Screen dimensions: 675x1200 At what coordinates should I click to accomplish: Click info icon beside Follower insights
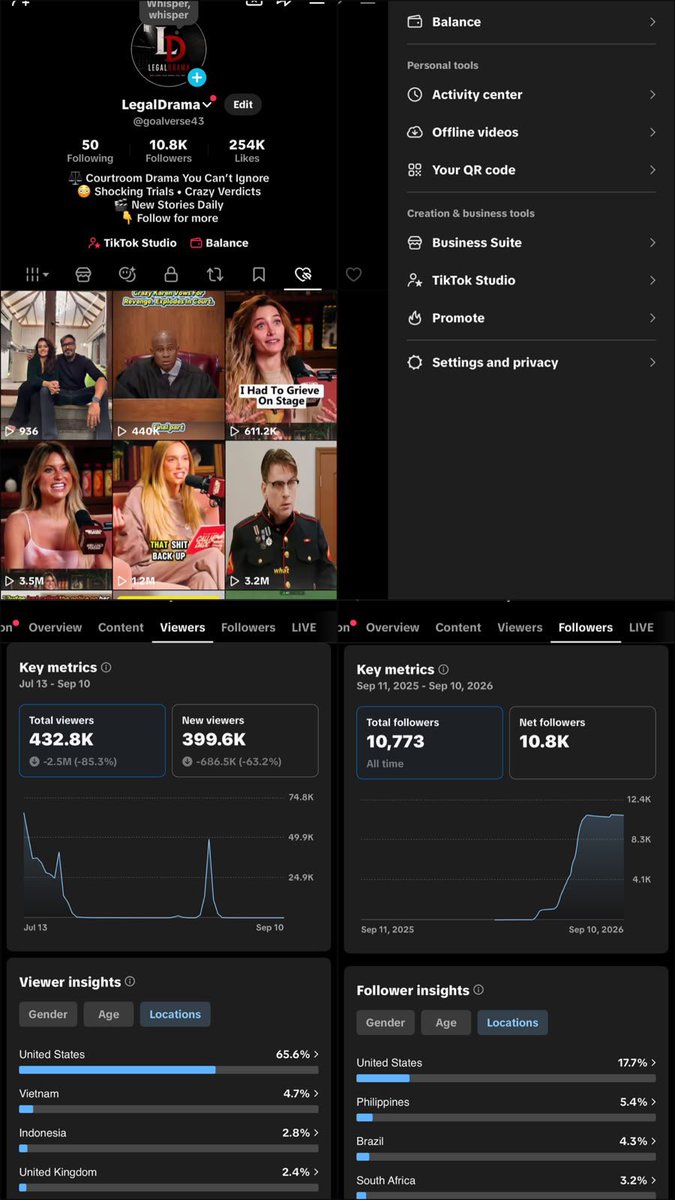pos(478,990)
